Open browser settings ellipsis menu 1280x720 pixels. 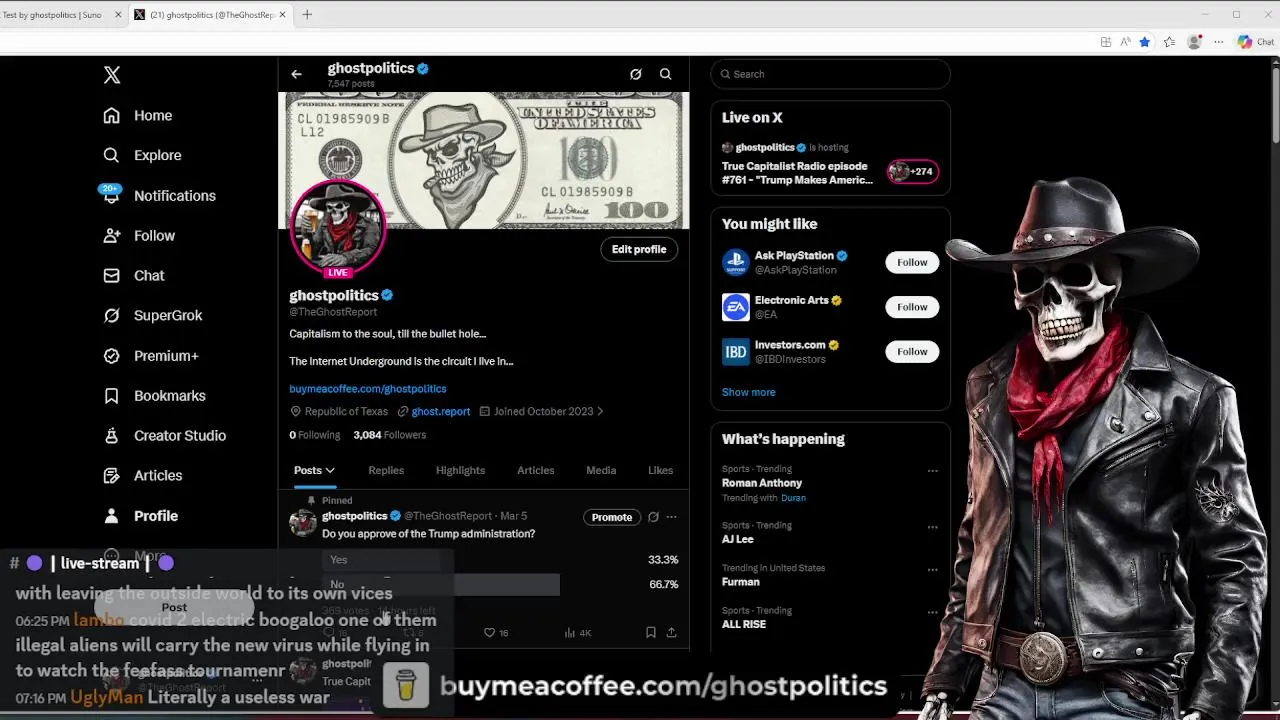(1218, 42)
